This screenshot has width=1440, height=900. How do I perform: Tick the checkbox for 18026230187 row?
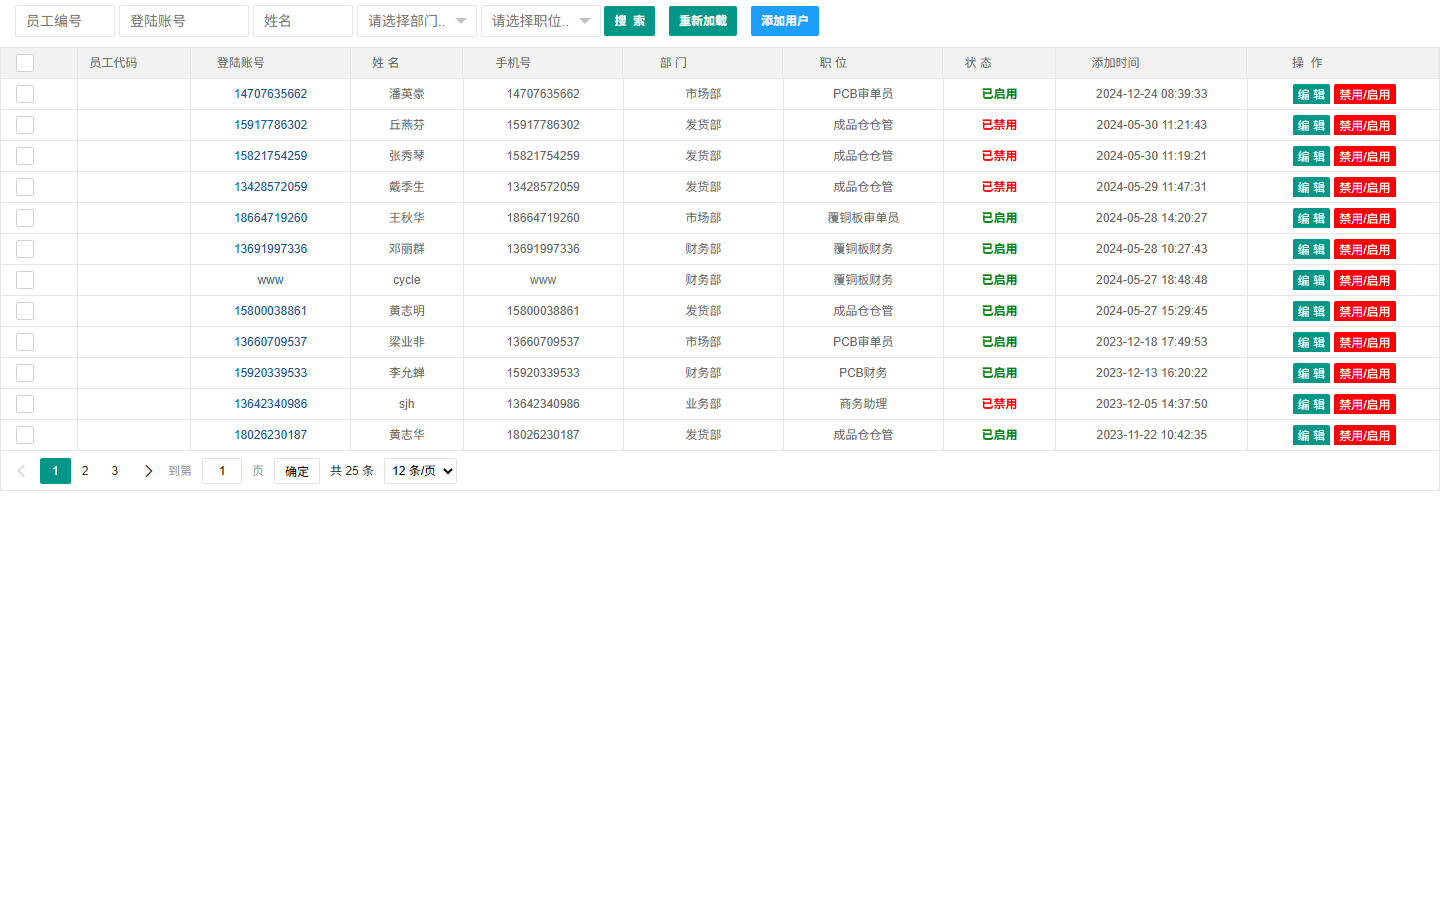pyautogui.click(x=25, y=435)
